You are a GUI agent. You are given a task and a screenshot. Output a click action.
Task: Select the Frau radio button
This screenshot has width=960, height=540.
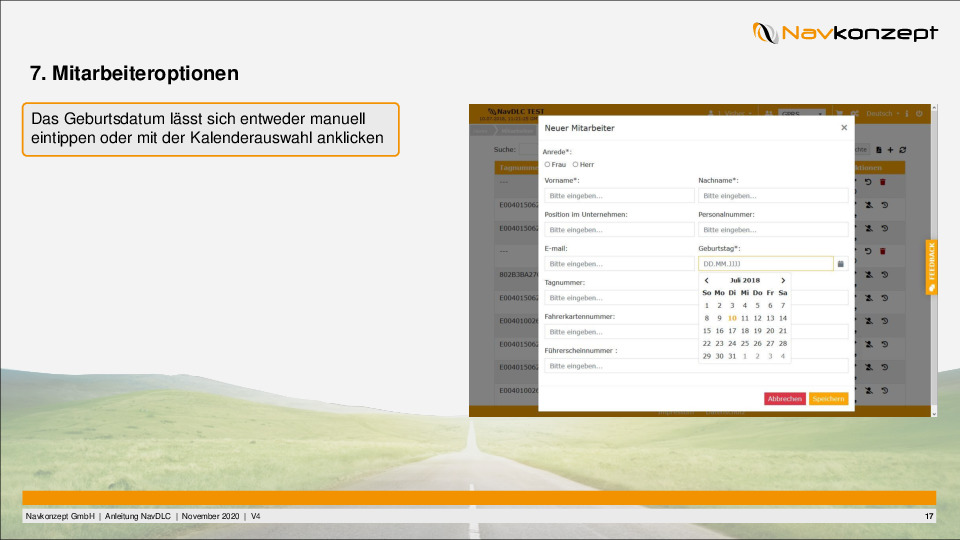pos(547,164)
